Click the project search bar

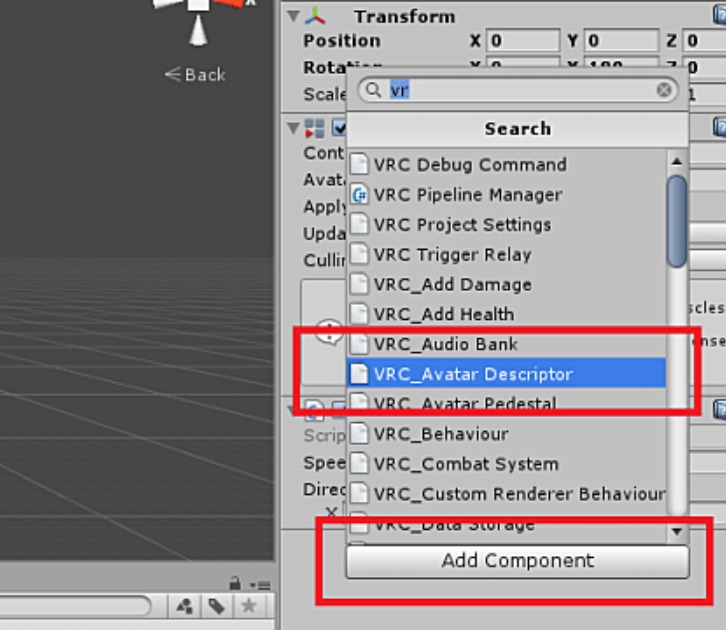coord(74,605)
